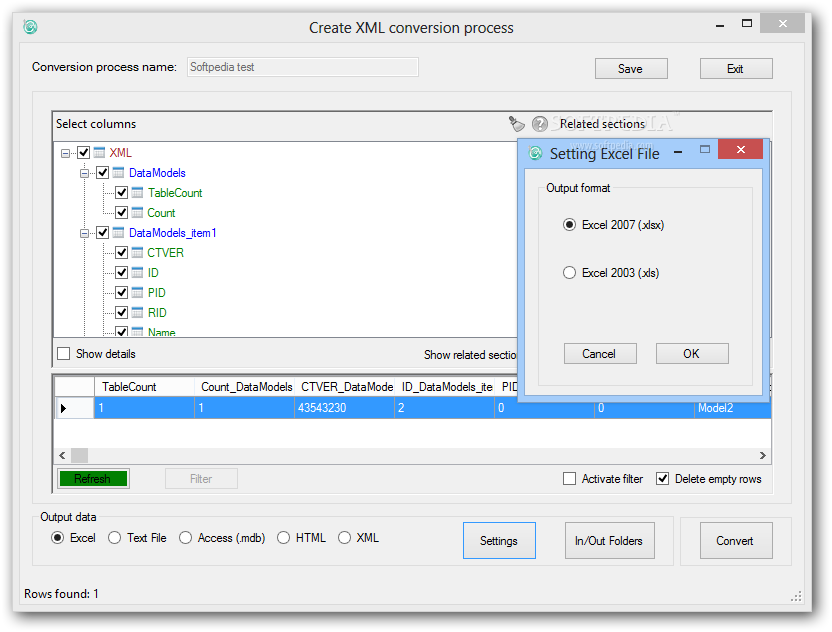Select HTML output data option
The width and height of the screenshot is (832, 632).
(283, 538)
